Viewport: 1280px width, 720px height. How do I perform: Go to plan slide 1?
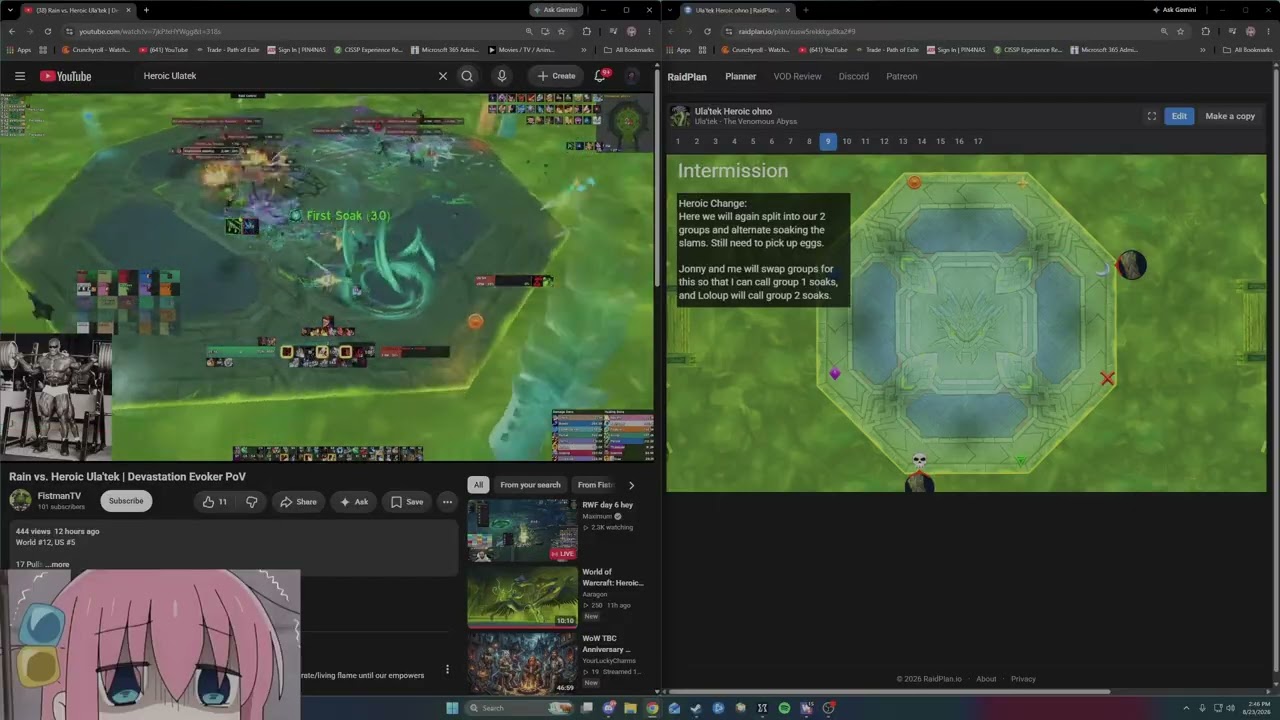[678, 142]
